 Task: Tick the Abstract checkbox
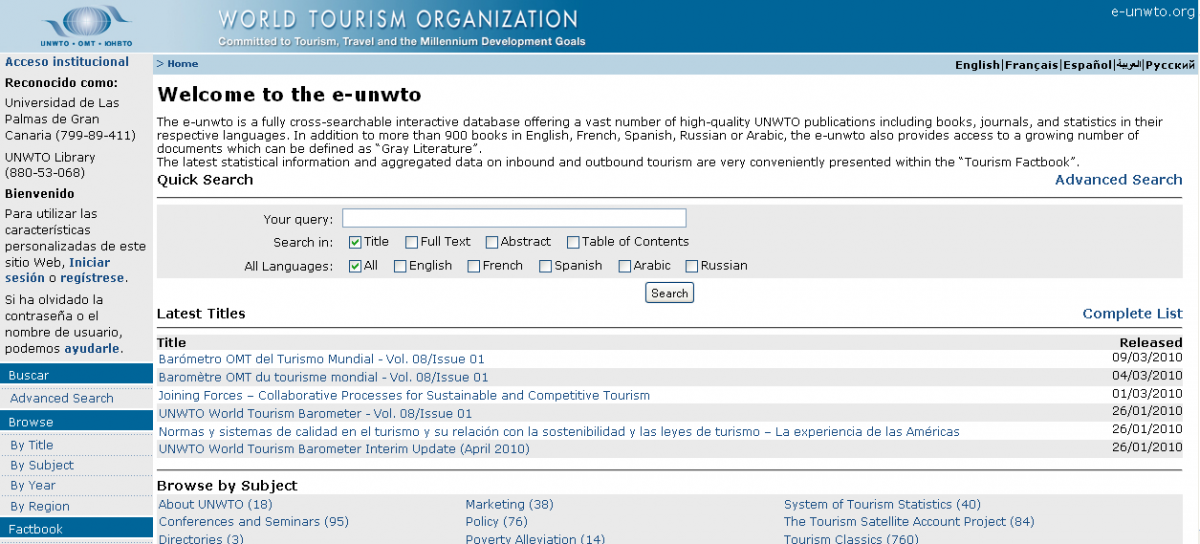[492, 242]
